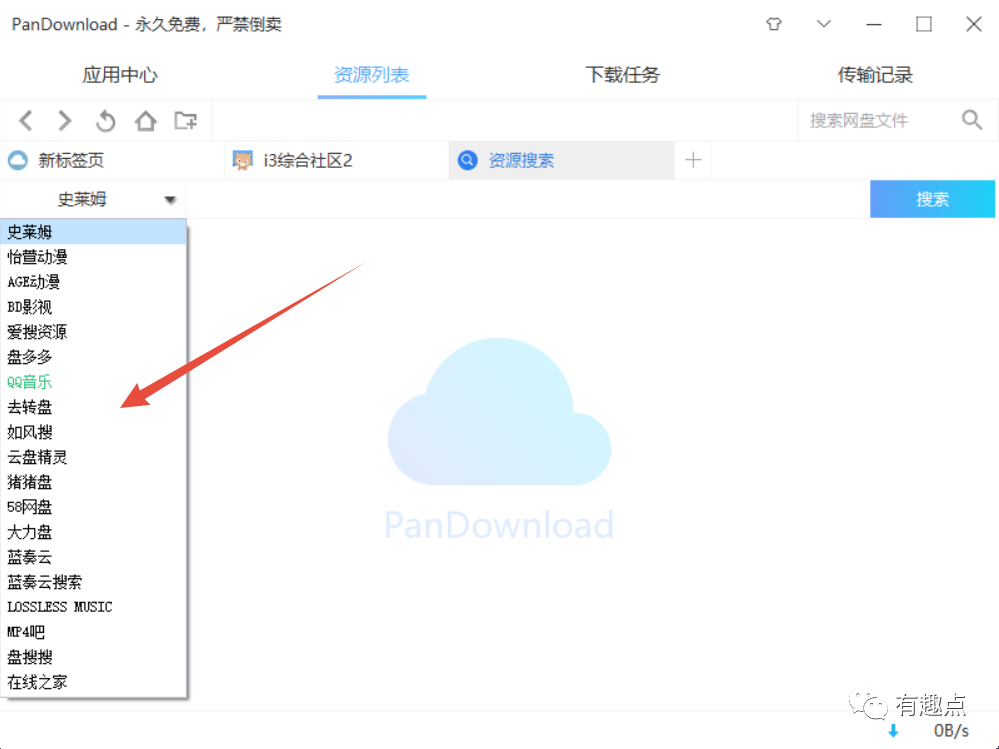Choose 蓝奏云 from the list
This screenshot has height=749, width=999.
93,557
